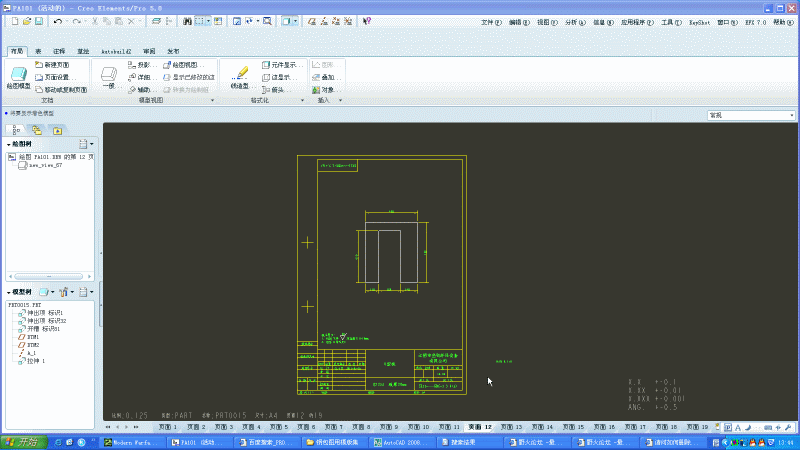Viewport: 800px width, 450px height.
Task: Click Move or Copy Sheets button
Action: pyautogui.click(x=61, y=89)
